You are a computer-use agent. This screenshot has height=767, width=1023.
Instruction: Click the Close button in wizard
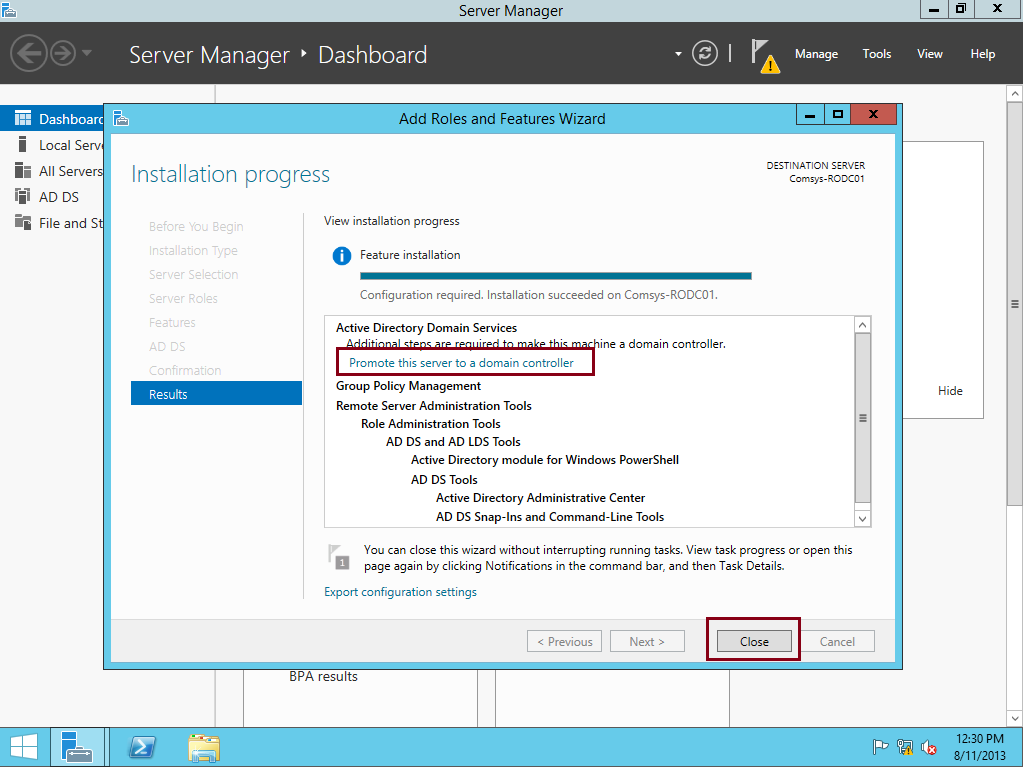pos(754,642)
